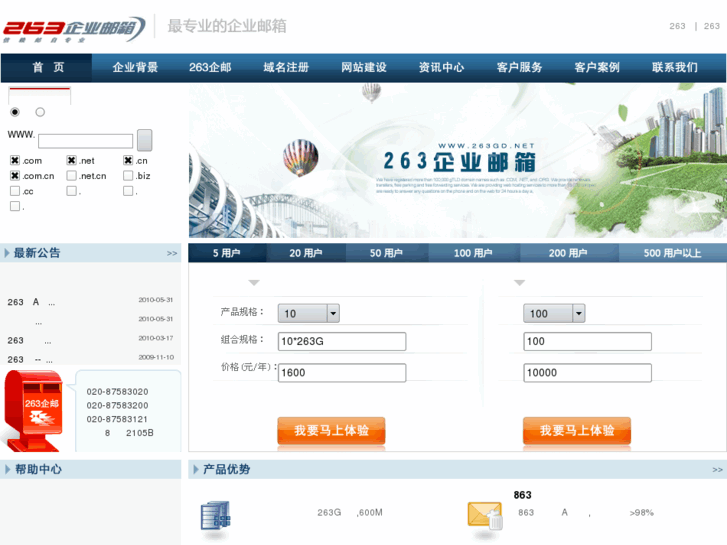This screenshot has height=545, width=727.
Task: Click the 帮助中心 section heading
Action: (38, 469)
